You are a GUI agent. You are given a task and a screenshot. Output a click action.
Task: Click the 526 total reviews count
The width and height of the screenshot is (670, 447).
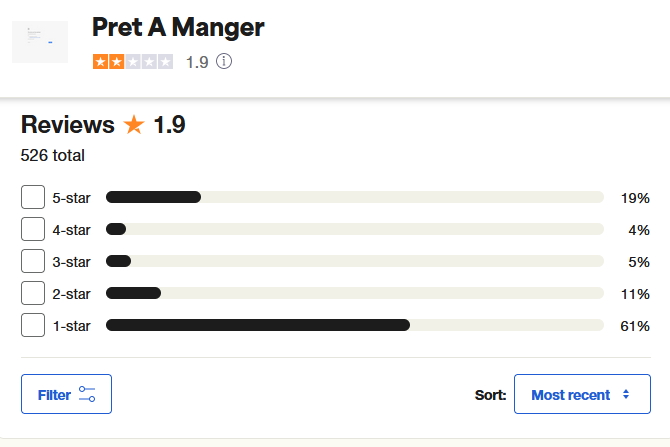click(x=53, y=156)
